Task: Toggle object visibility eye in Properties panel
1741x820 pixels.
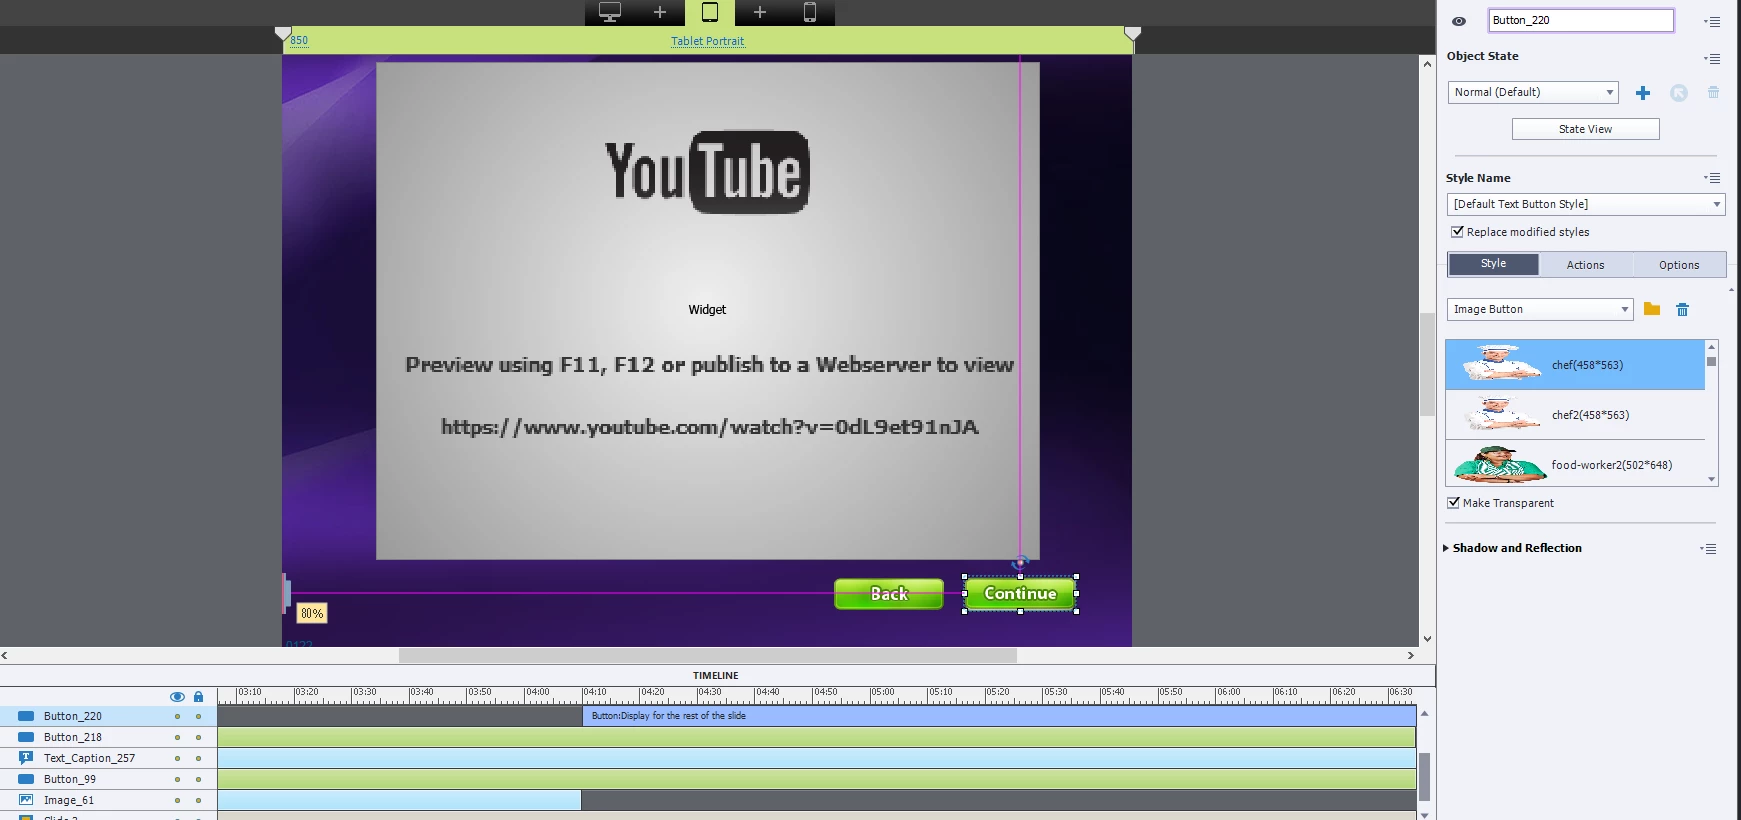Action: [1459, 21]
